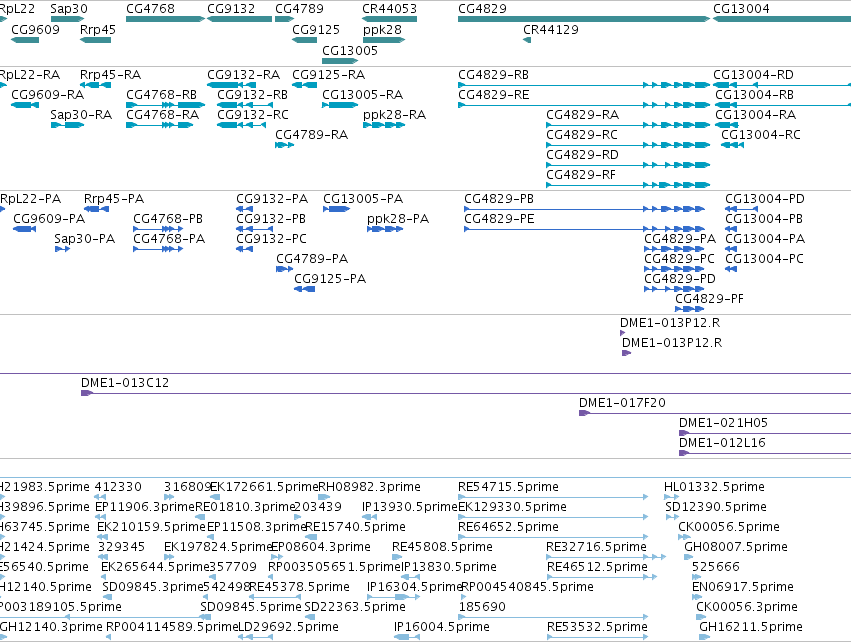Click the CG9609 gene label

coord(35,29)
